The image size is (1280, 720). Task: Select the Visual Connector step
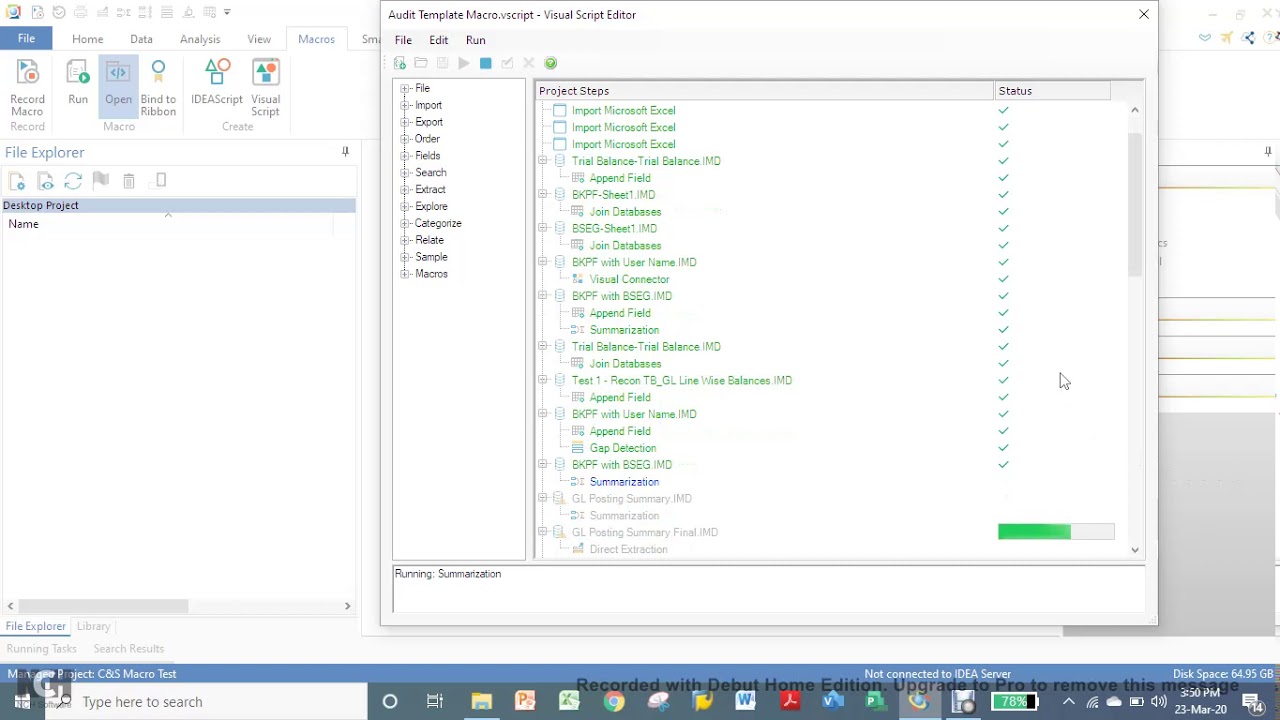tap(629, 279)
